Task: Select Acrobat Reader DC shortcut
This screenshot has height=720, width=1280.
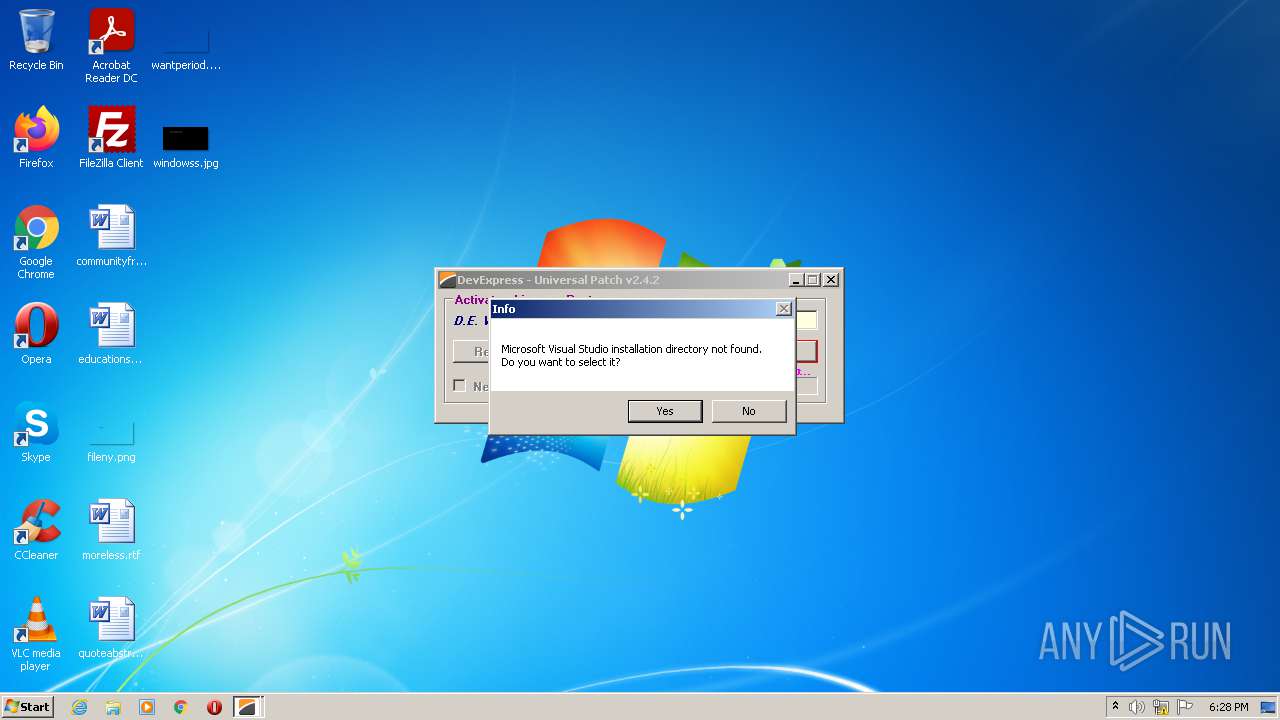Action: click(x=111, y=45)
